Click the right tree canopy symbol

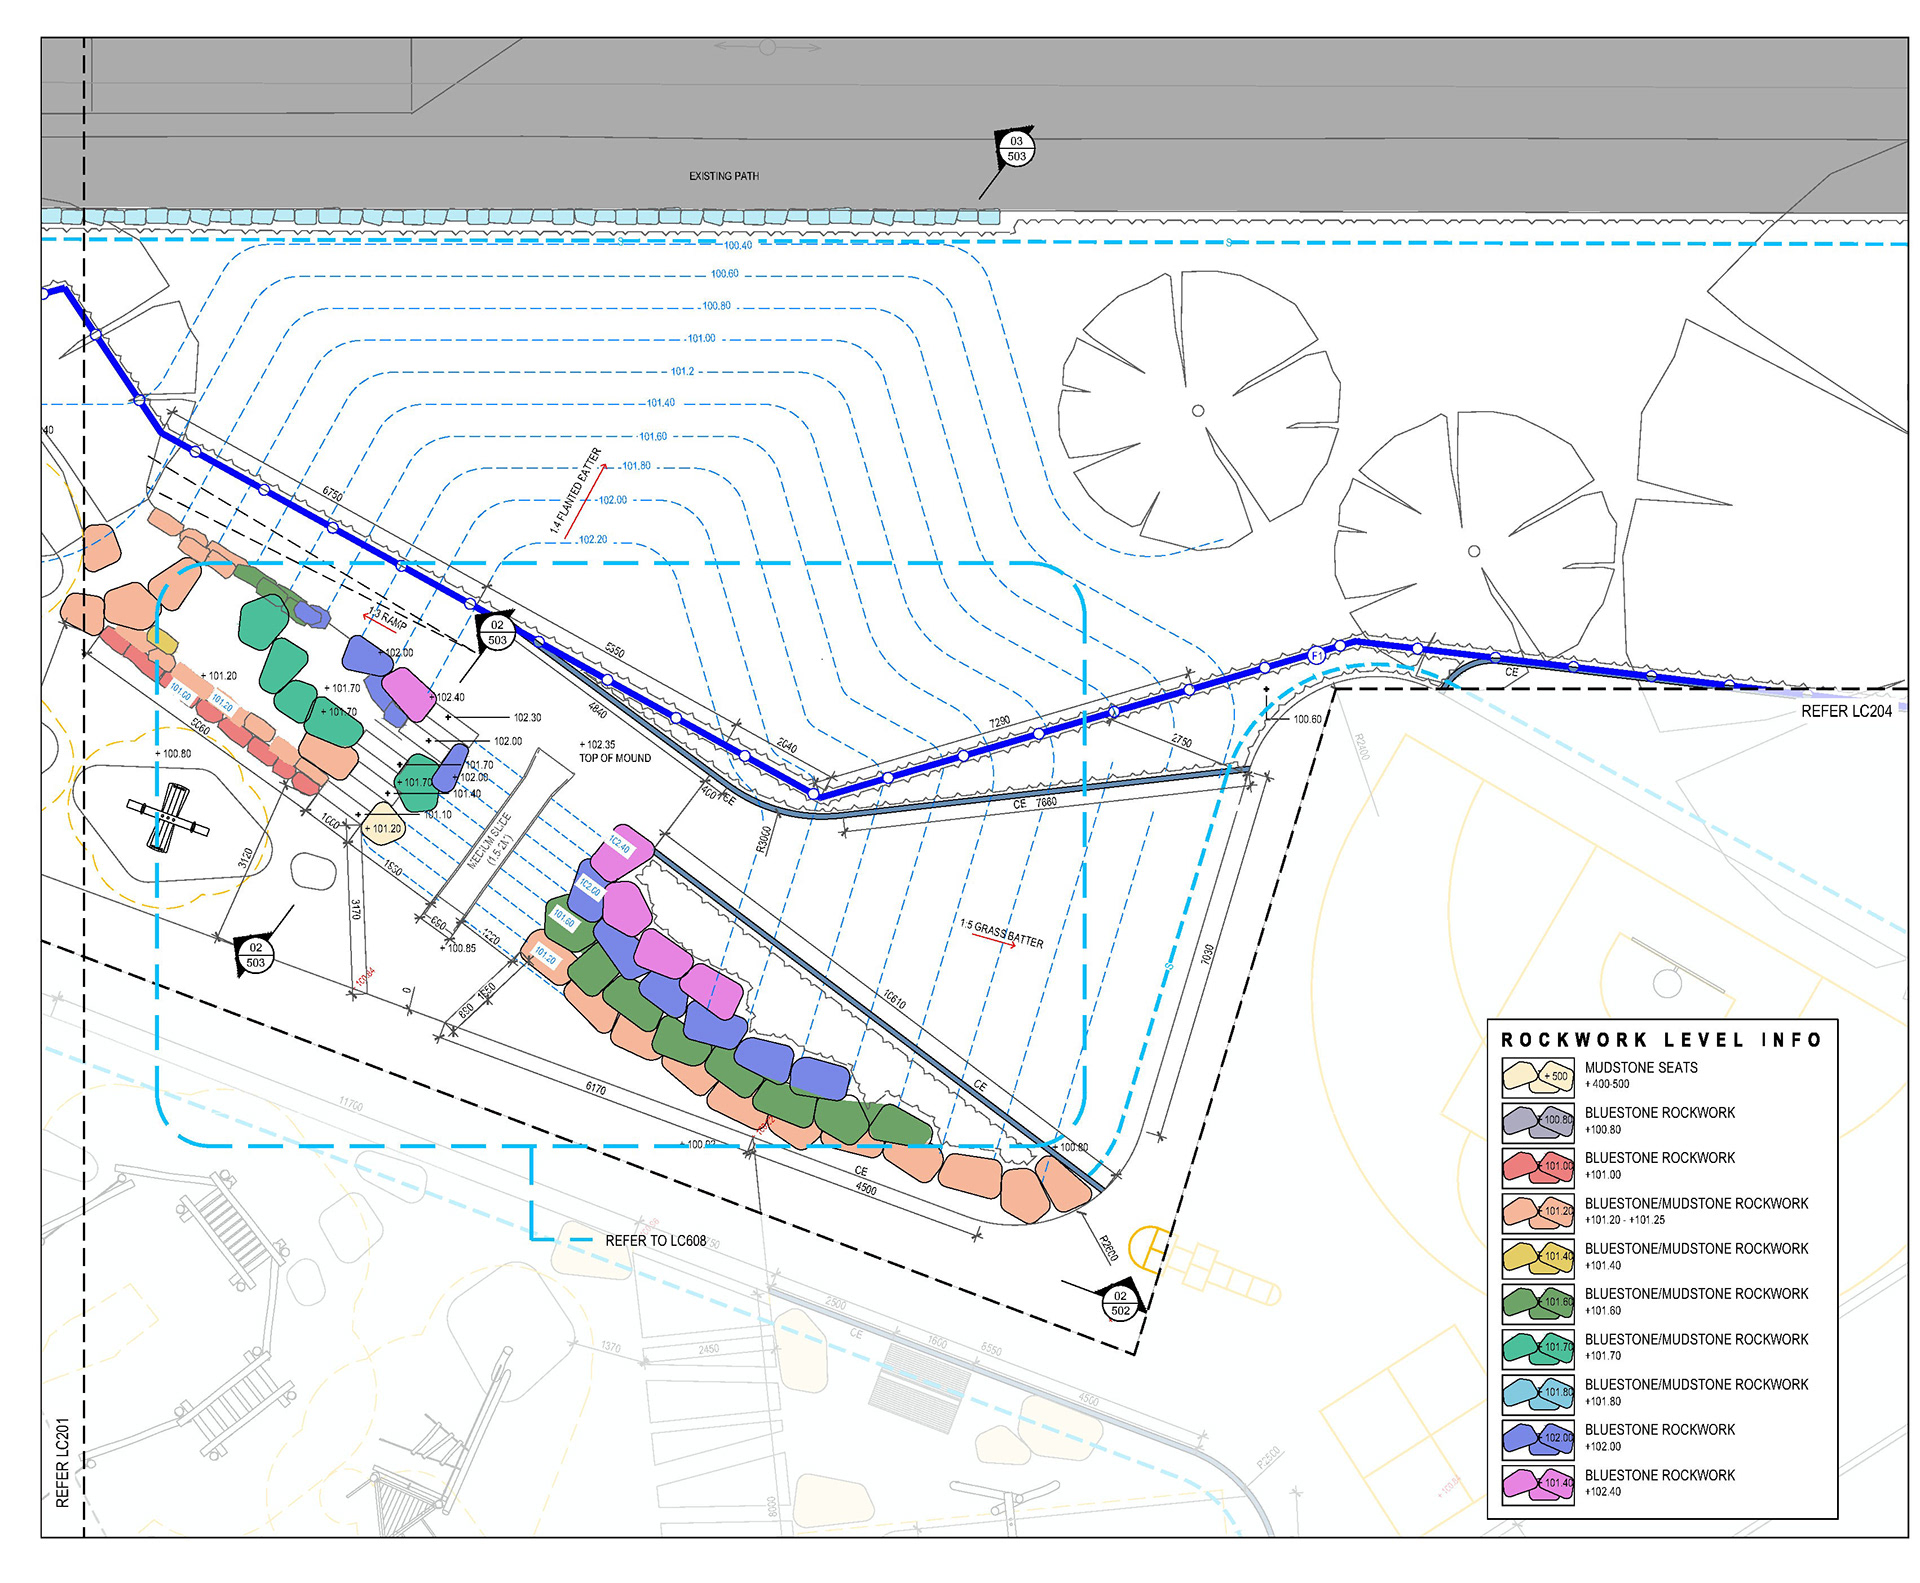click(1473, 550)
